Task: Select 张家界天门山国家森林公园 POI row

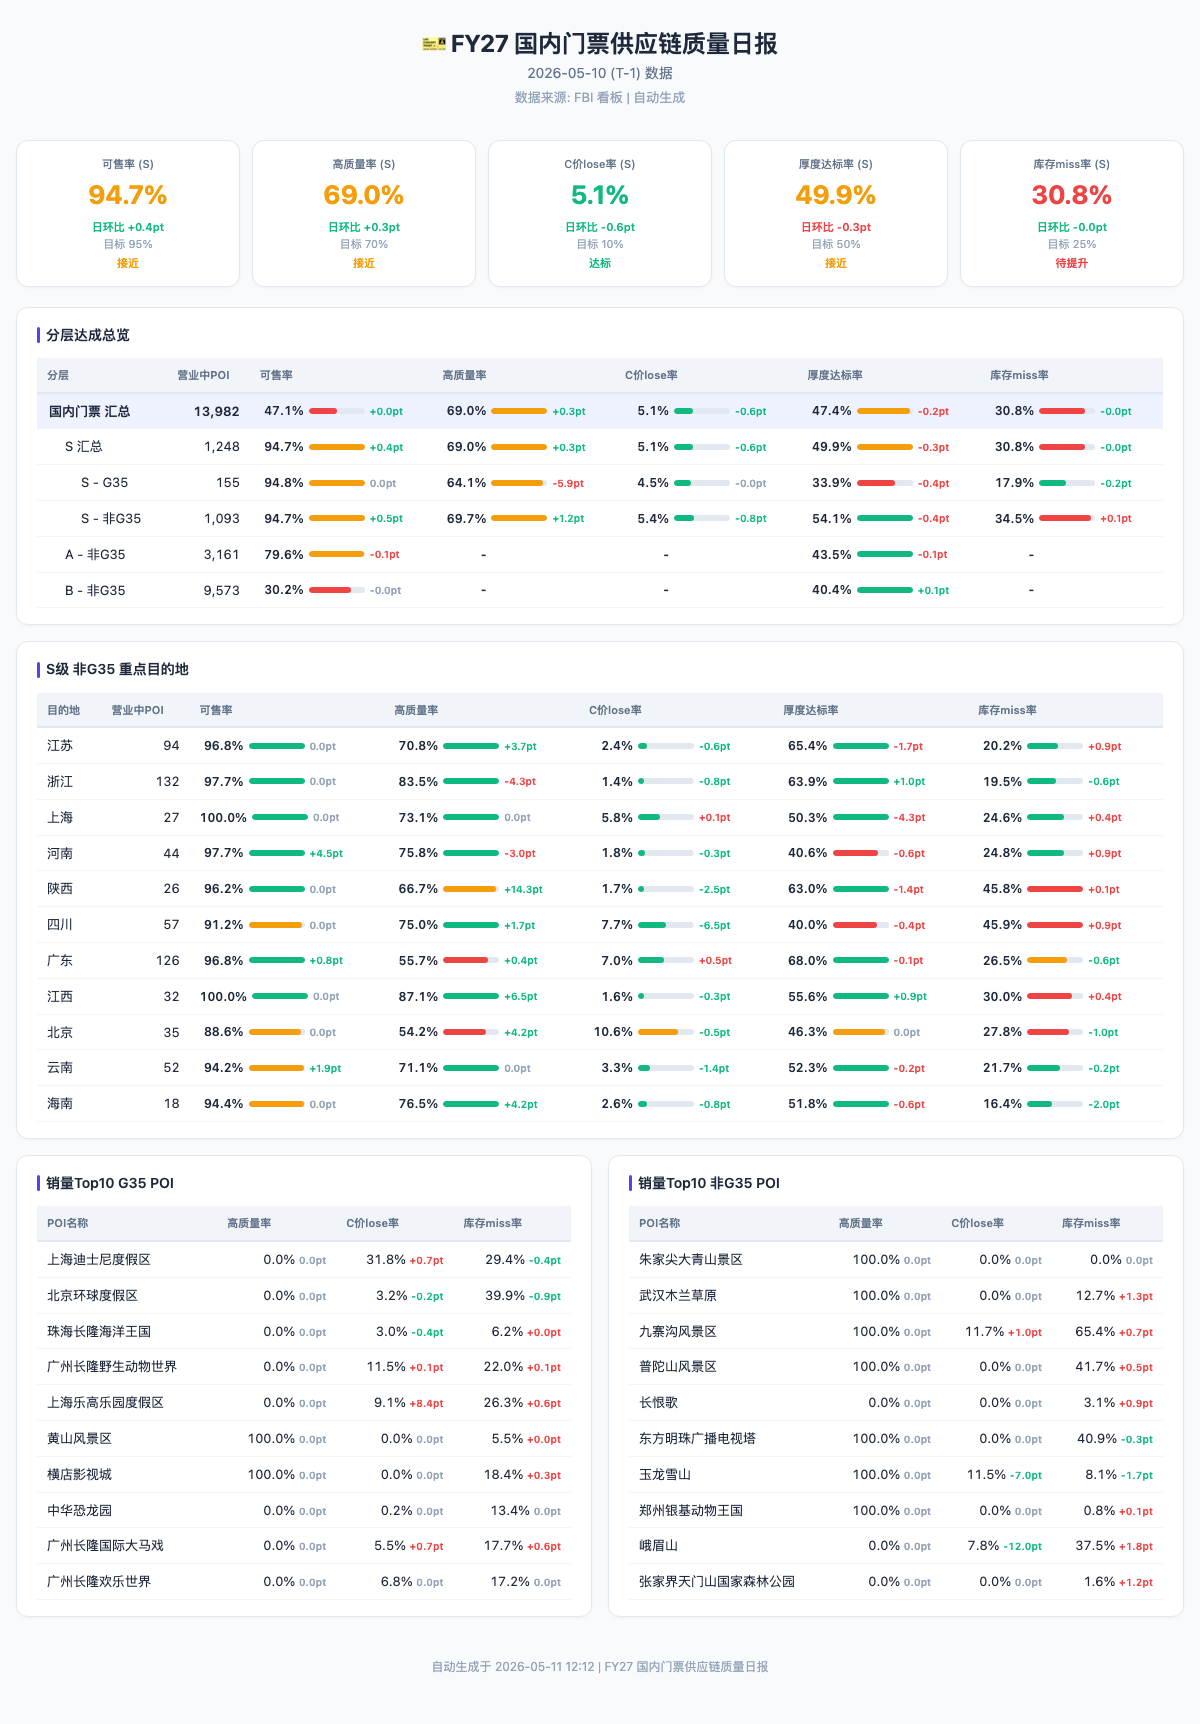Action: point(896,1582)
